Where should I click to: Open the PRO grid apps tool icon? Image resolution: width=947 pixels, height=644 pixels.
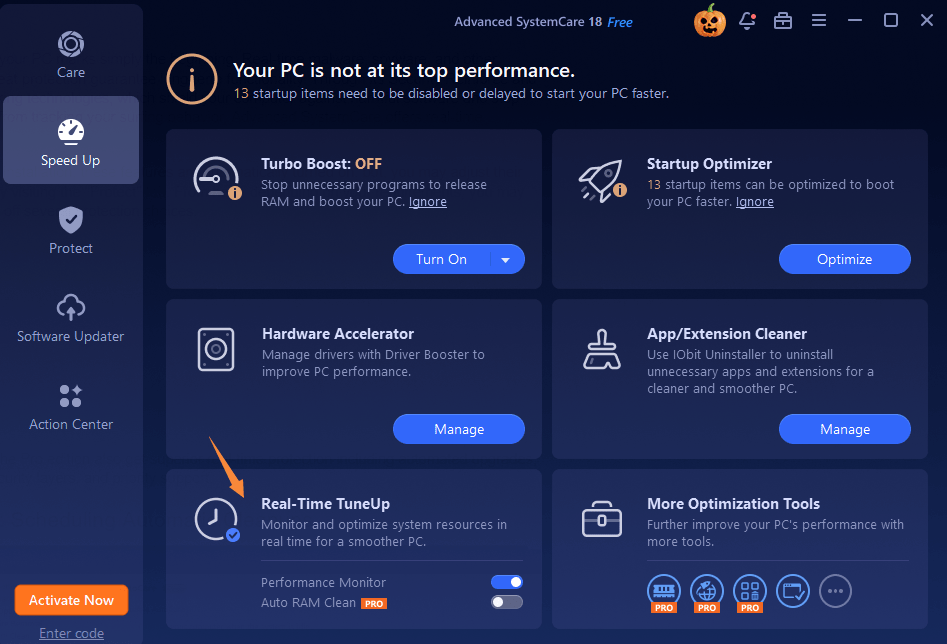[750, 593]
